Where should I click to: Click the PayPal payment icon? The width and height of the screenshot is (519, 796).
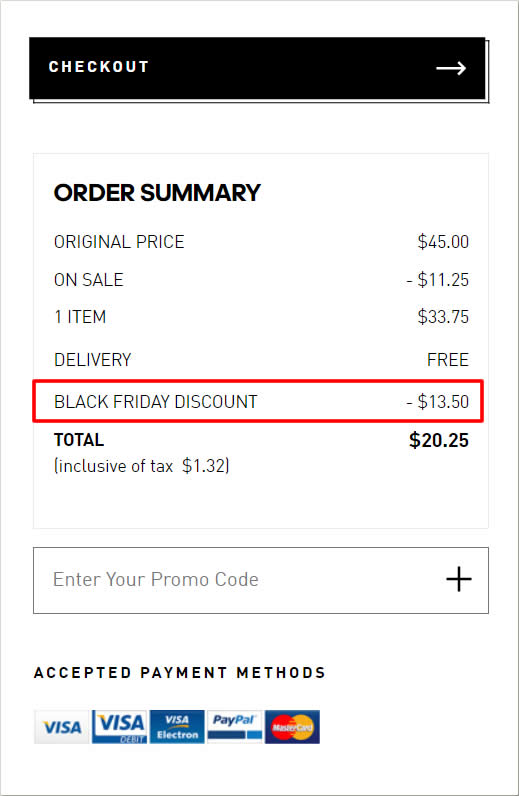coord(235,727)
